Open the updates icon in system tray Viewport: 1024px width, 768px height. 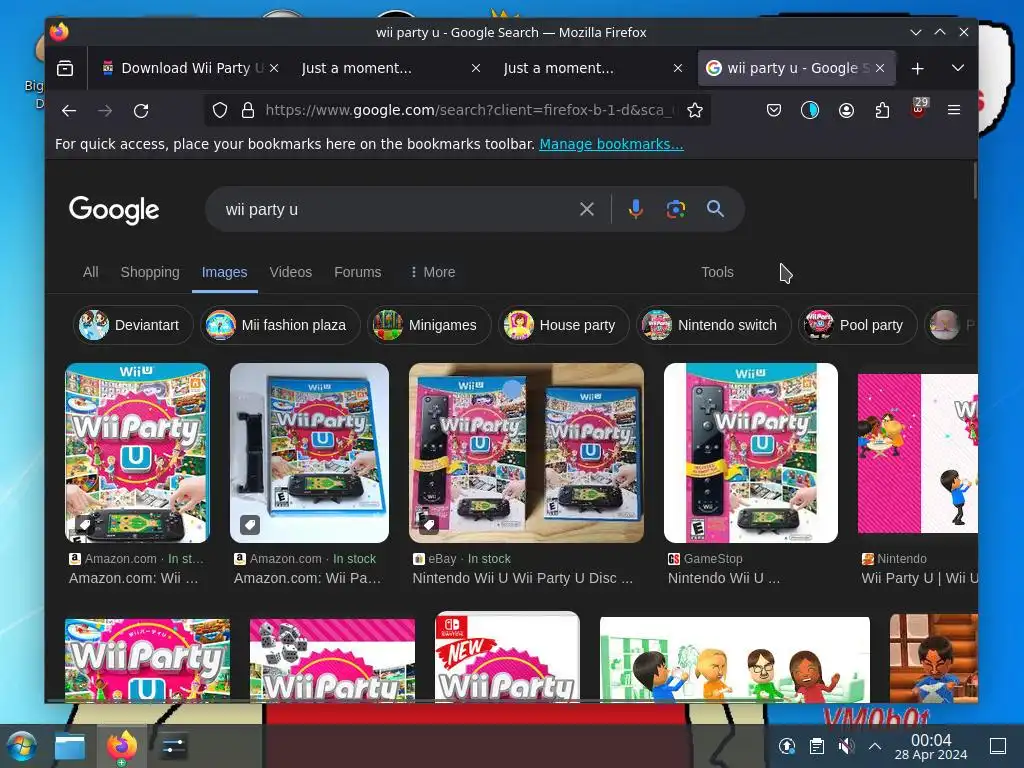click(787, 746)
